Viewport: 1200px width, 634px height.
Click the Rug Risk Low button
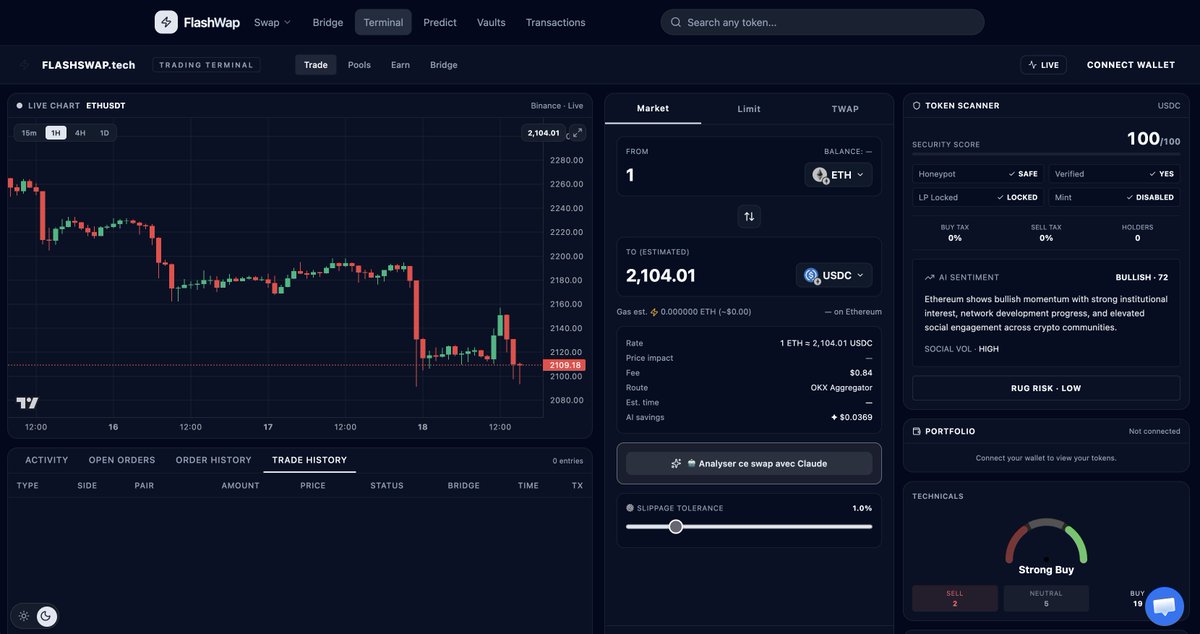pyautogui.click(x=1046, y=388)
